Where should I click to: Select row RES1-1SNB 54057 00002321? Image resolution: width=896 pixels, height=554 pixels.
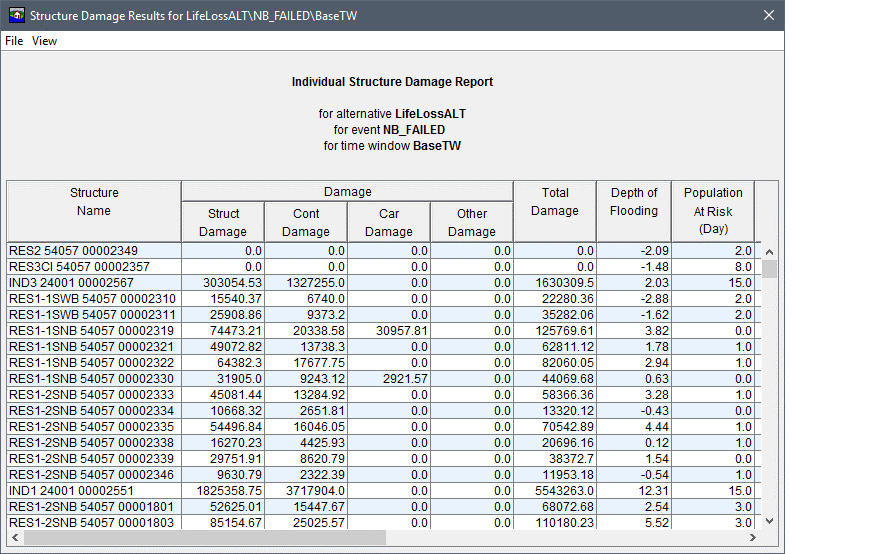click(x=384, y=347)
